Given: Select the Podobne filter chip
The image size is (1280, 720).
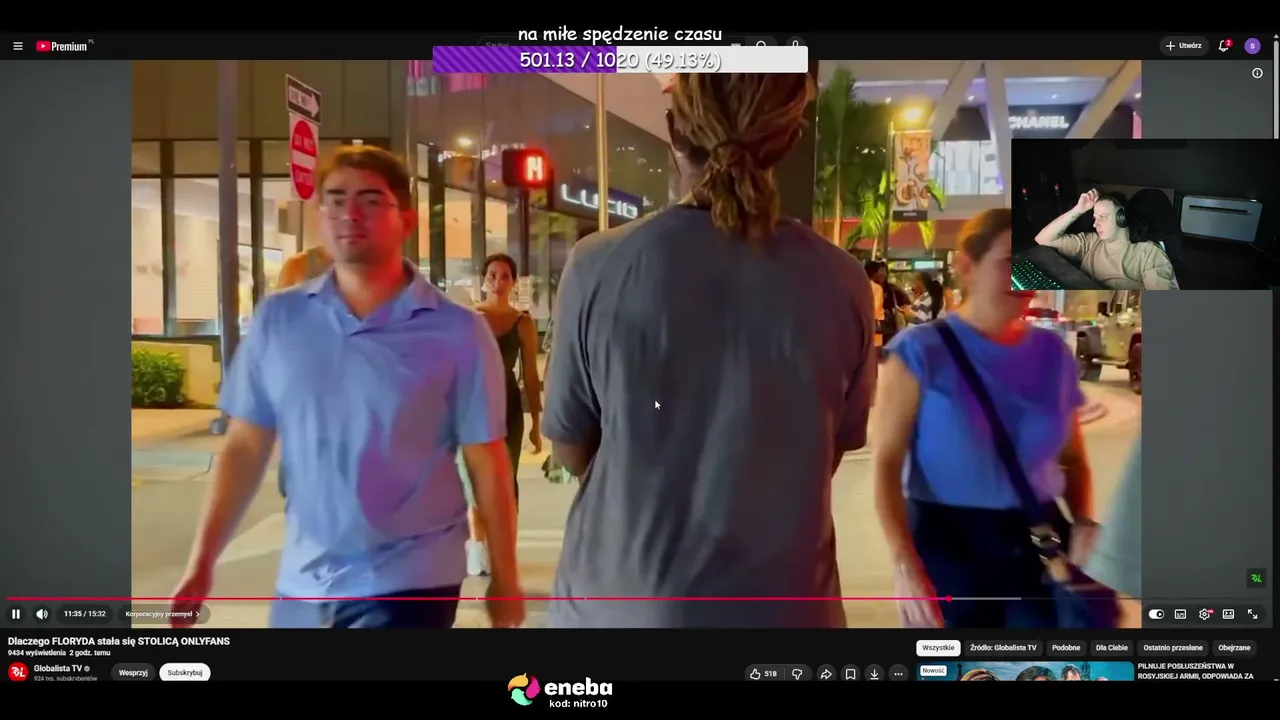Looking at the screenshot, I should pyautogui.click(x=1066, y=648).
